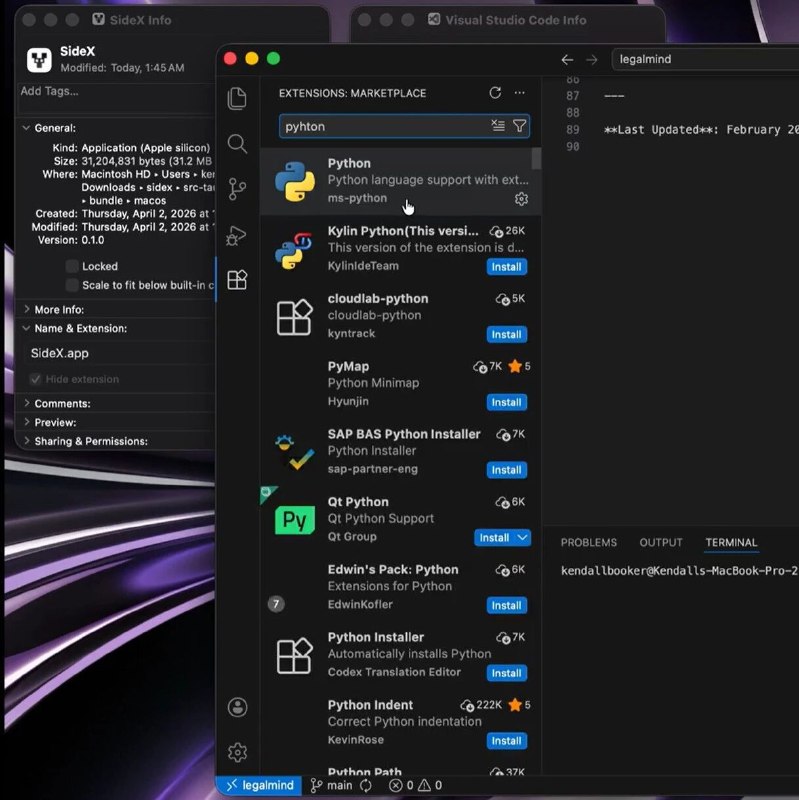
Task: Install the Python Installer extension
Action: (506, 673)
